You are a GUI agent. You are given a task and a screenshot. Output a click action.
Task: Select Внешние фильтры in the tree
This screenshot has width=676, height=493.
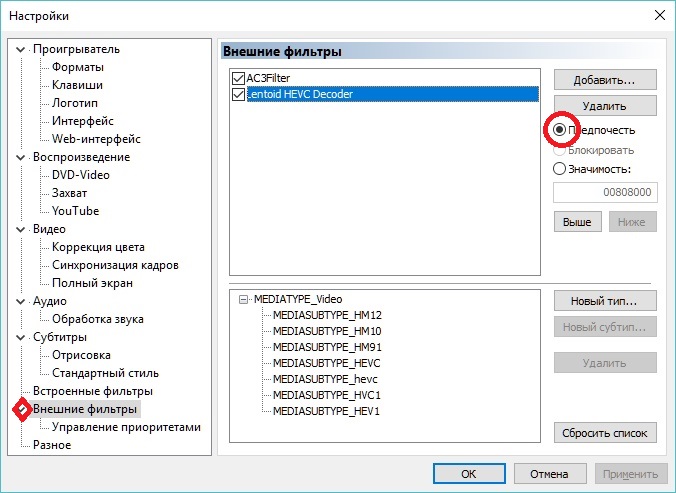(85, 409)
